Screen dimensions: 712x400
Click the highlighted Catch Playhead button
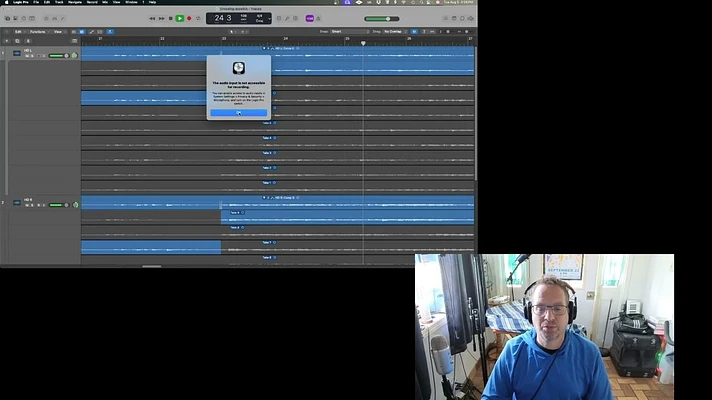[x=110, y=32]
